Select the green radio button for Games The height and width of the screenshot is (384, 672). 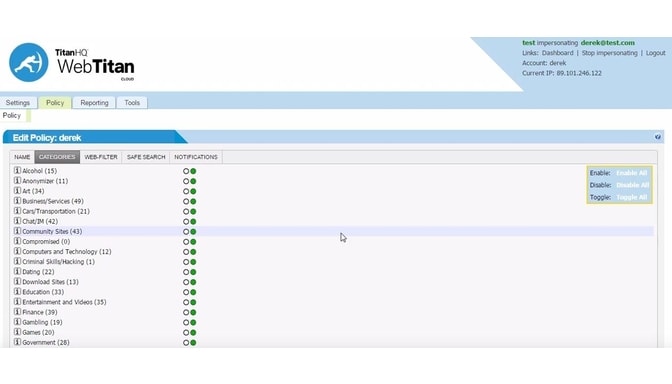pos(193,333)
